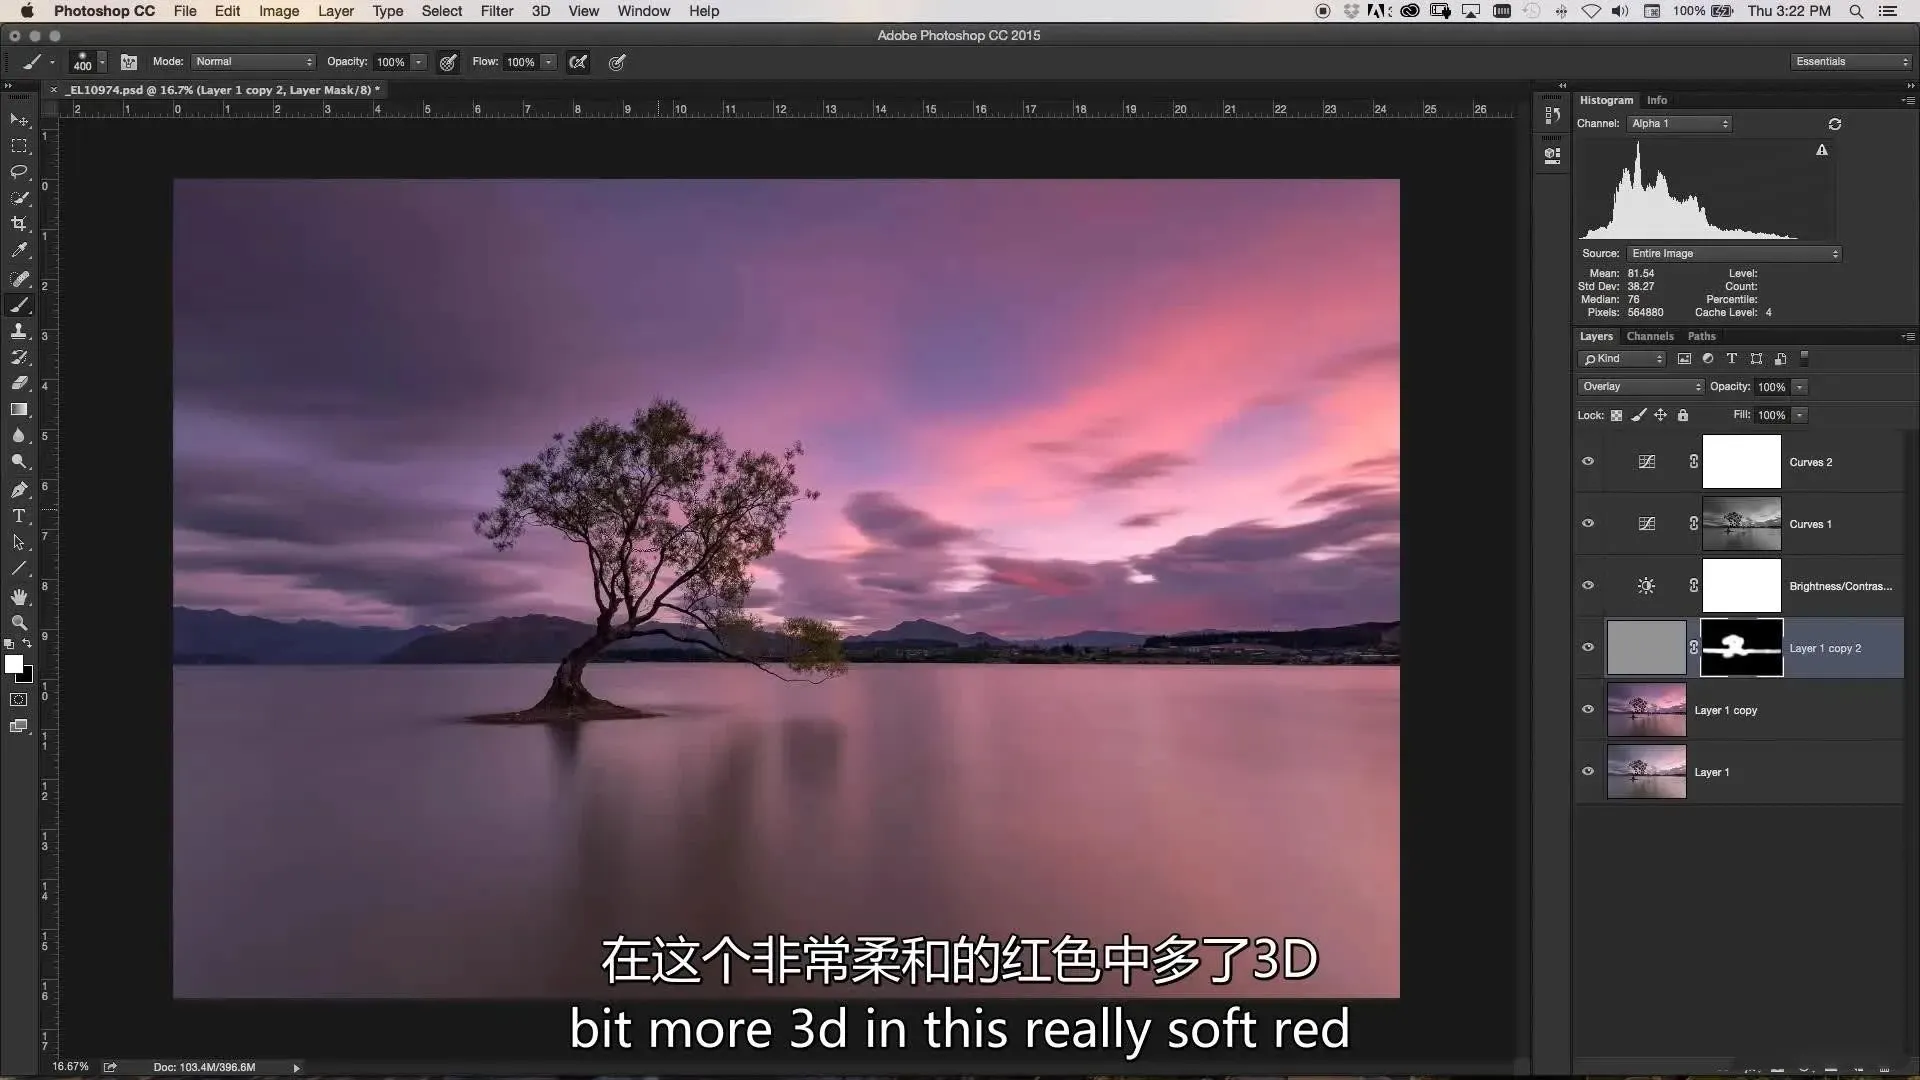The height and width of the screenshot is (1080, 1920).
Task: Switch to the Channels tab
Action: pos(1649,336)
